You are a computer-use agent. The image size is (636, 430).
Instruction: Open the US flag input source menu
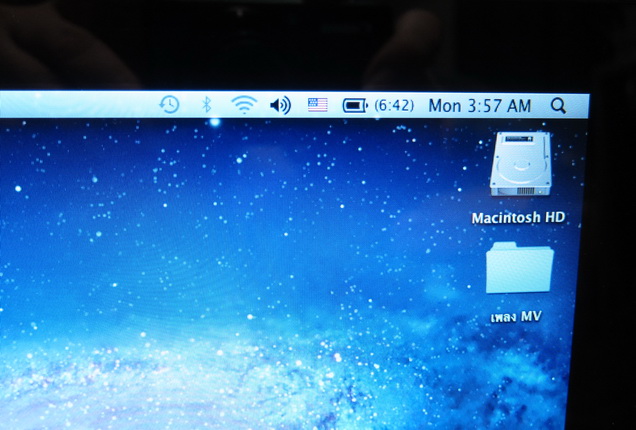[318, 105]
